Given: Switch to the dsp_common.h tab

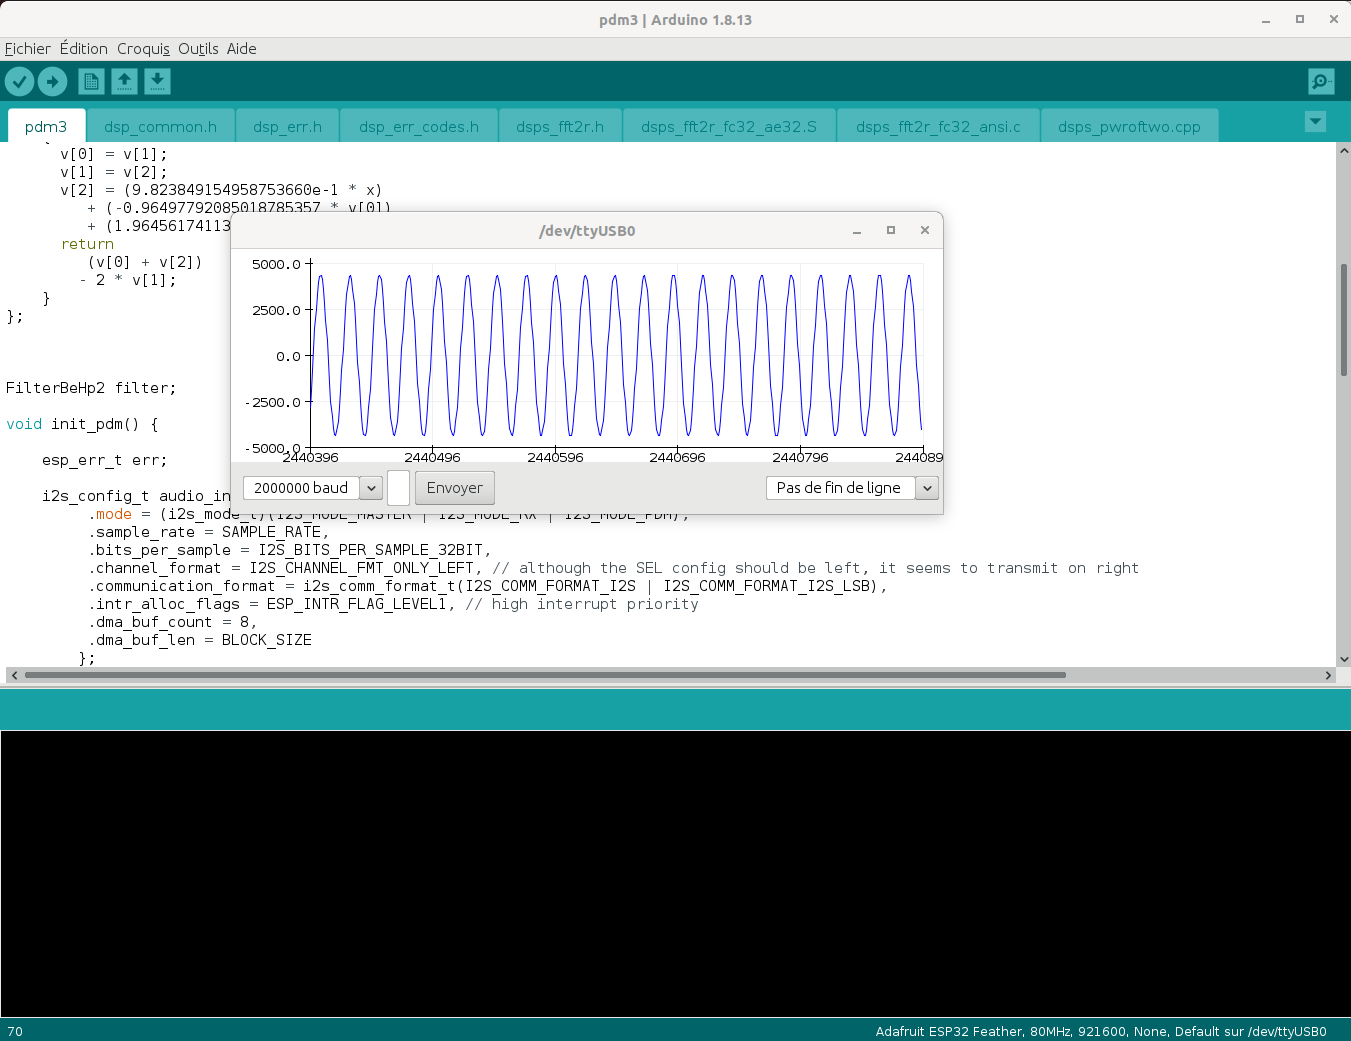Looking at the screenshot, I should pos(160,126).
